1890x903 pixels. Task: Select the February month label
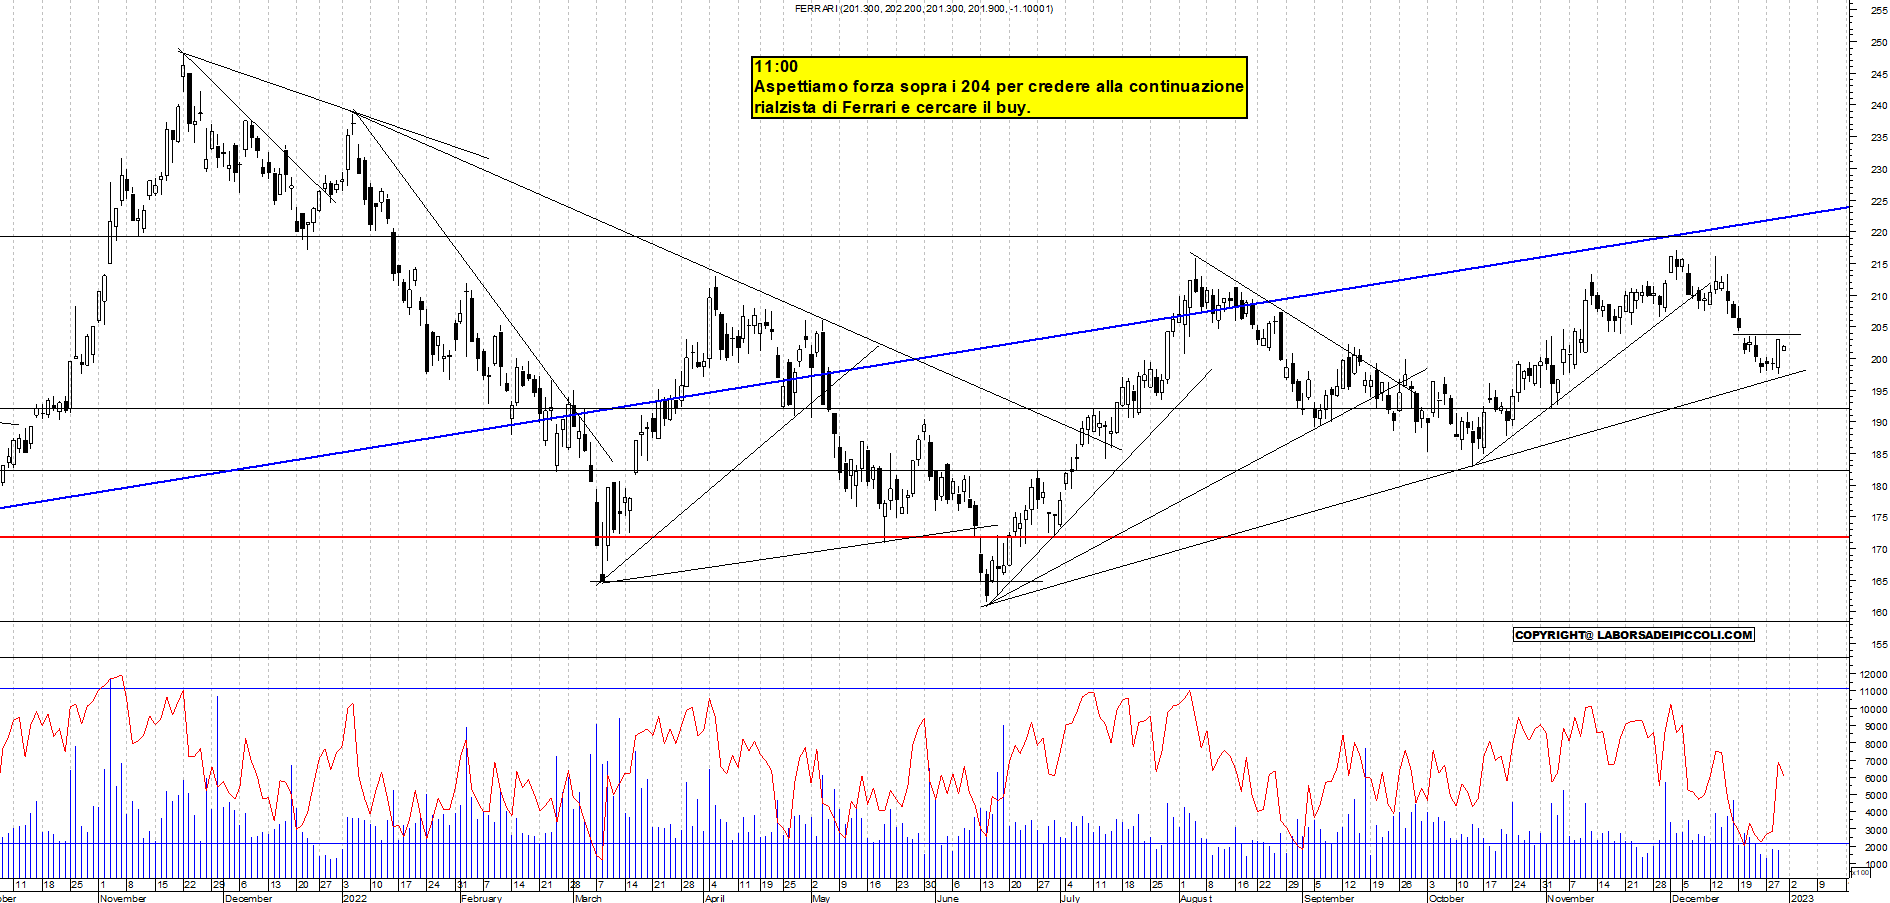click(482, 898)
